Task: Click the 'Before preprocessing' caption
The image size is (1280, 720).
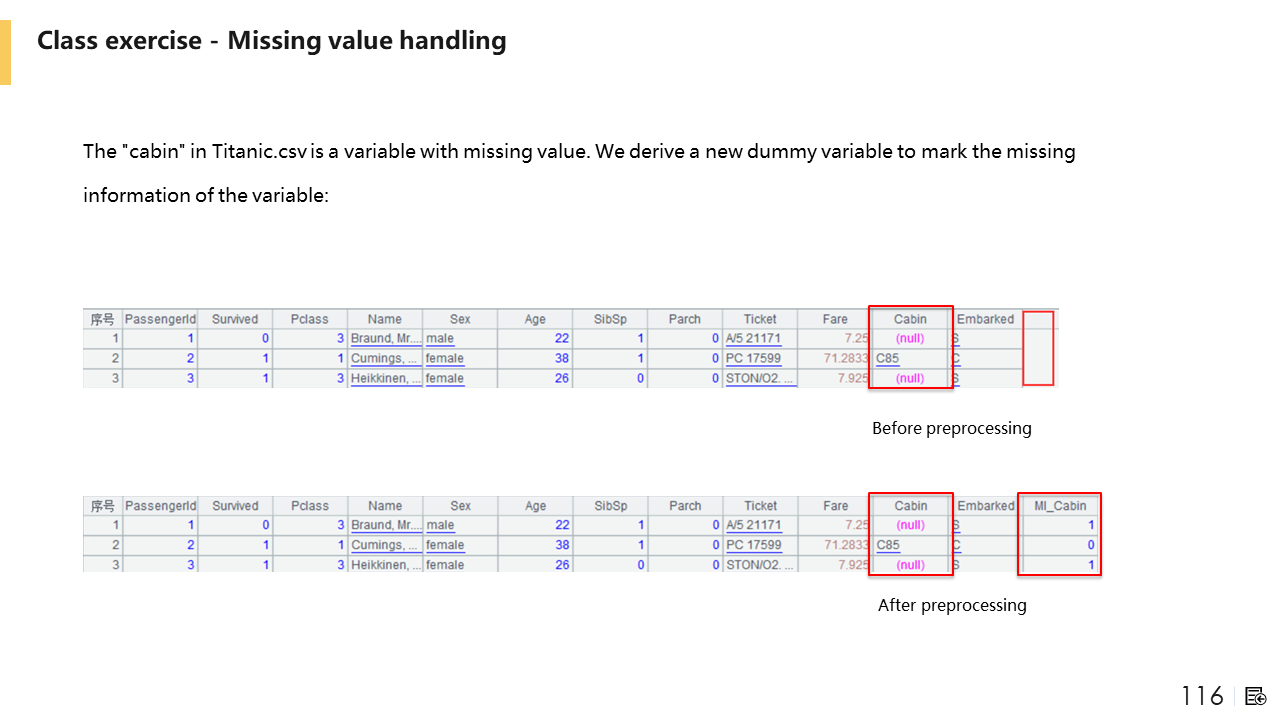Action: pos(951,428)
